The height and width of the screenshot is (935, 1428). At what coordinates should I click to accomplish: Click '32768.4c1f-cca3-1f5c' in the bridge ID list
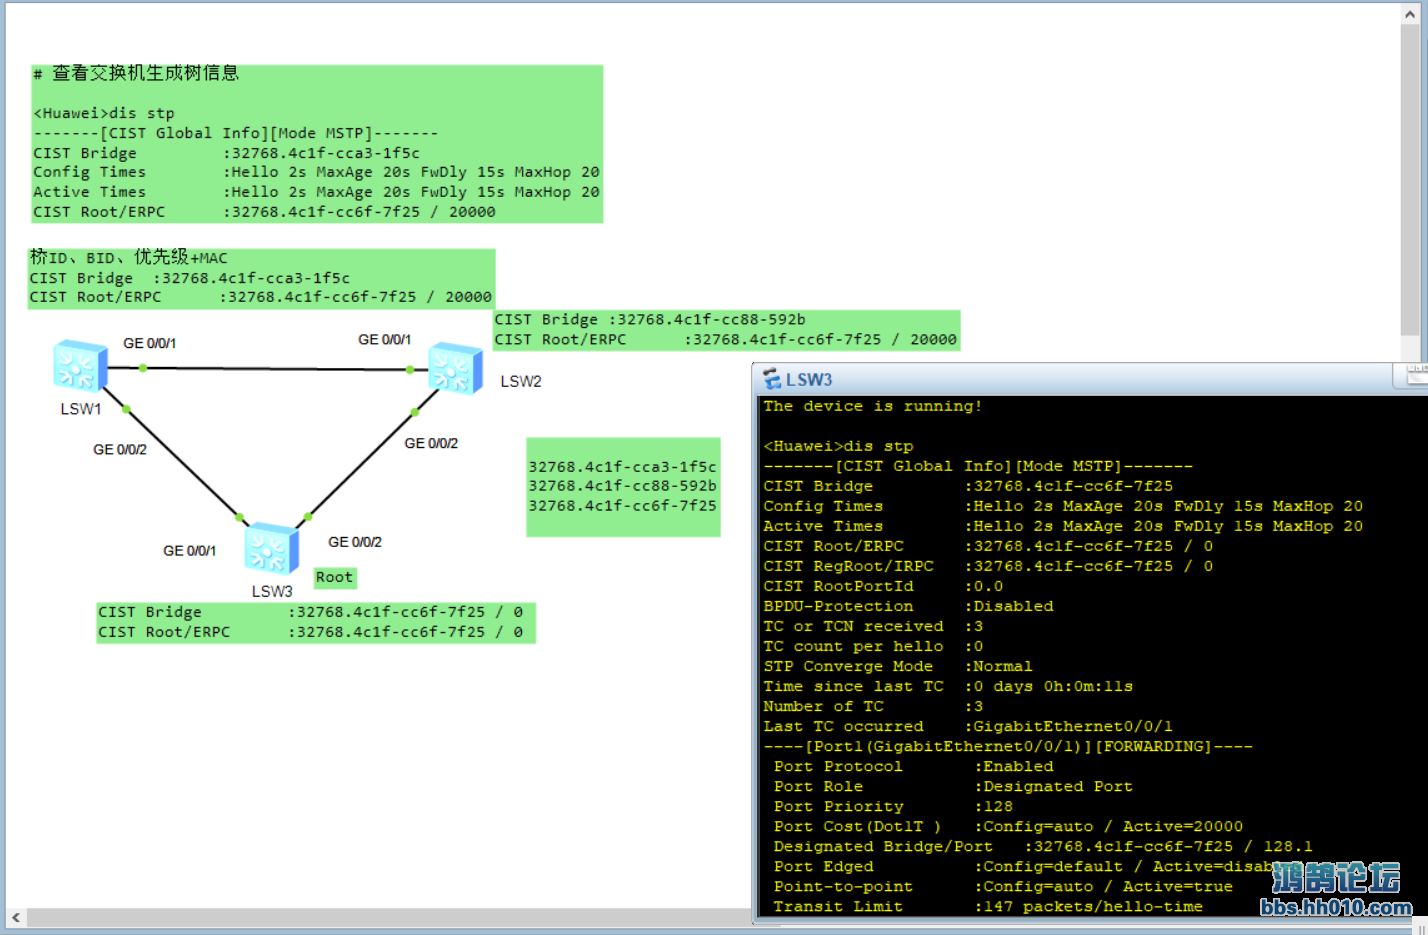point(622,467)
